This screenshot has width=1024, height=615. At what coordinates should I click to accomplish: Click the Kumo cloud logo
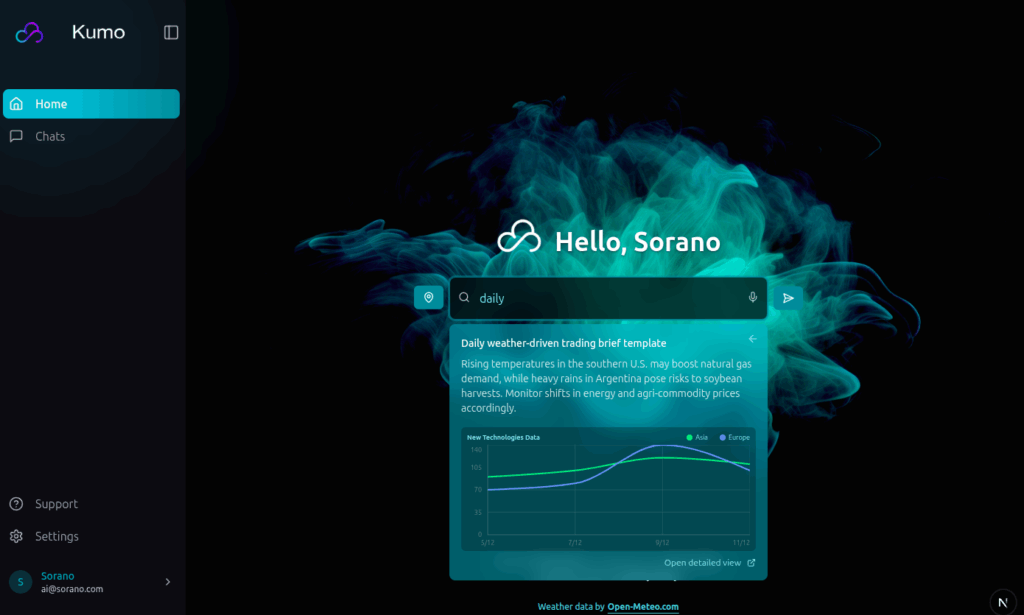29,32
